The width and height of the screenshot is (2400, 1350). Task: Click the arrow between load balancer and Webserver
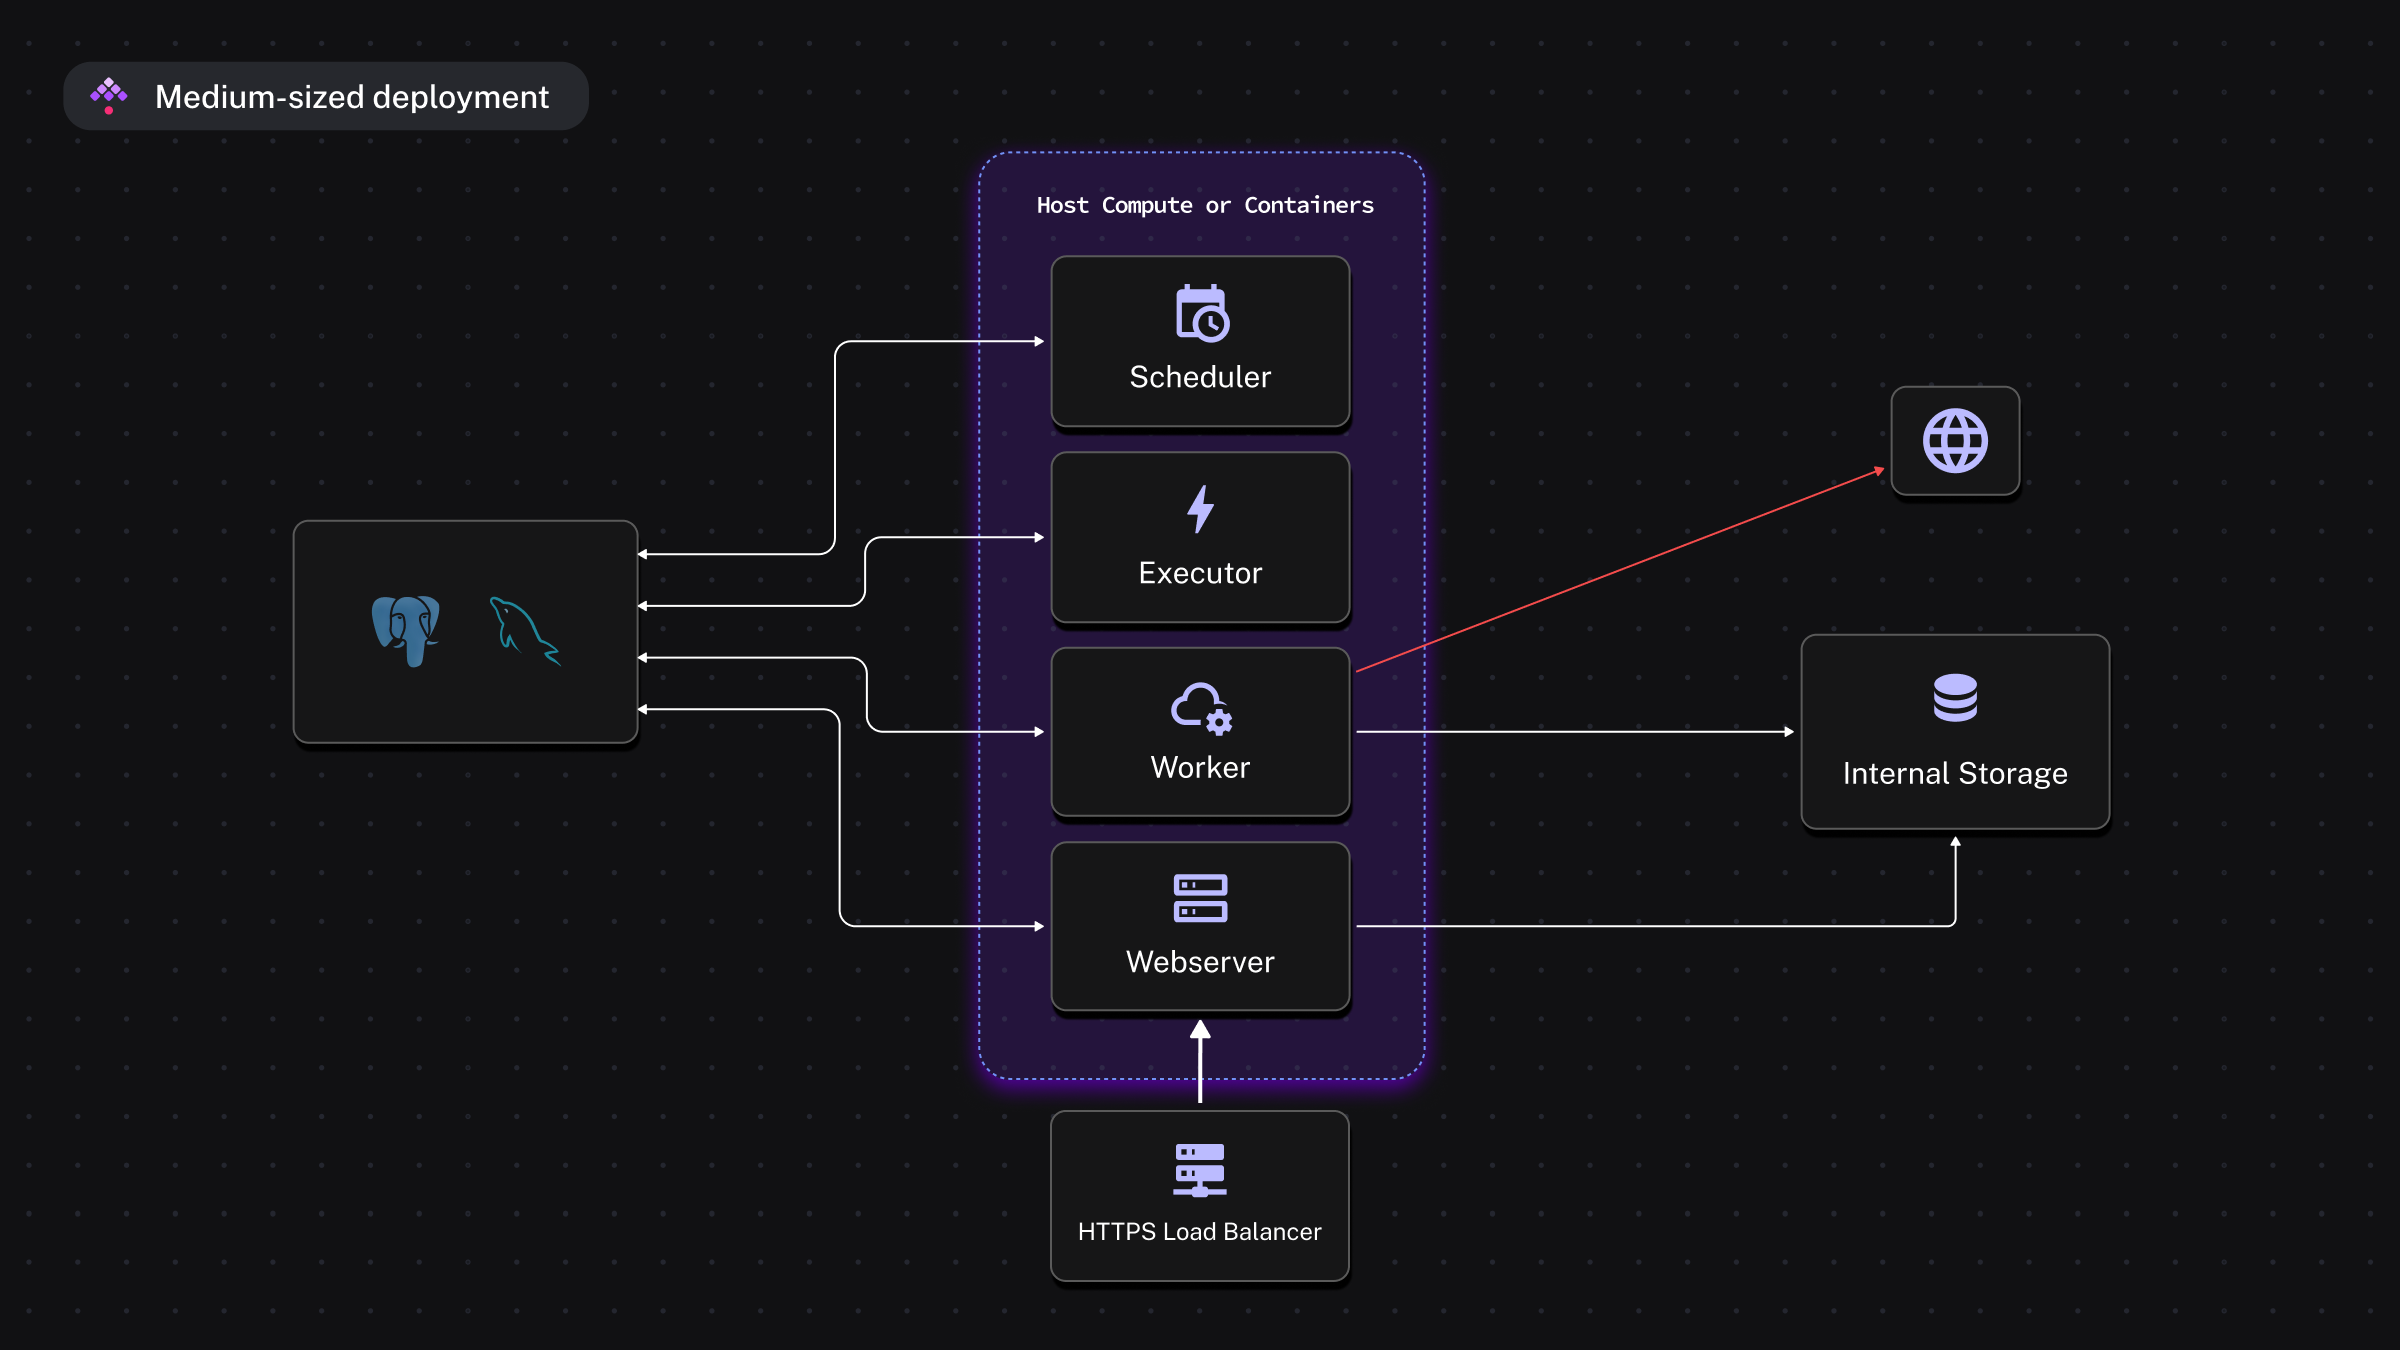click(1200, 1062)
